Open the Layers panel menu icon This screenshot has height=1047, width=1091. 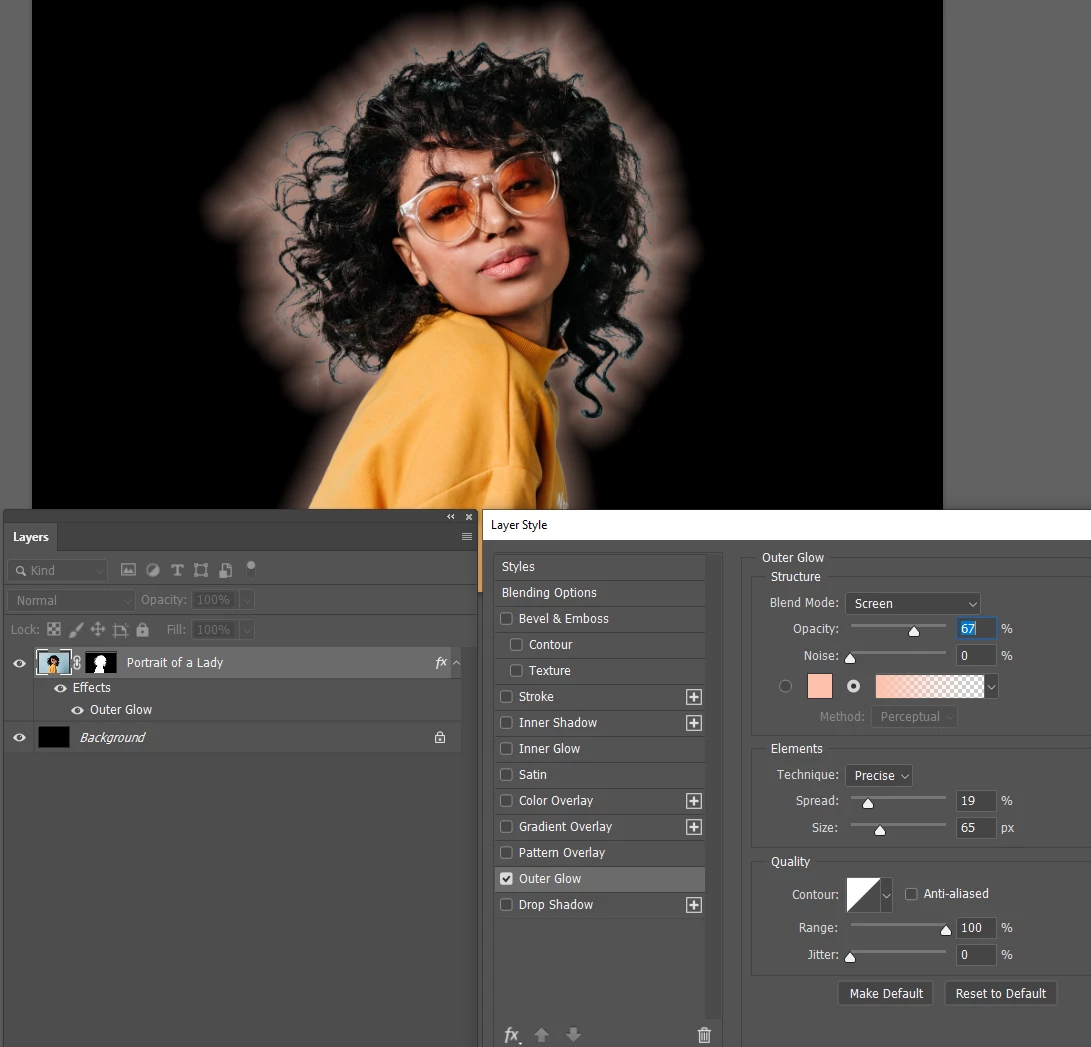(x=467, y=536)
